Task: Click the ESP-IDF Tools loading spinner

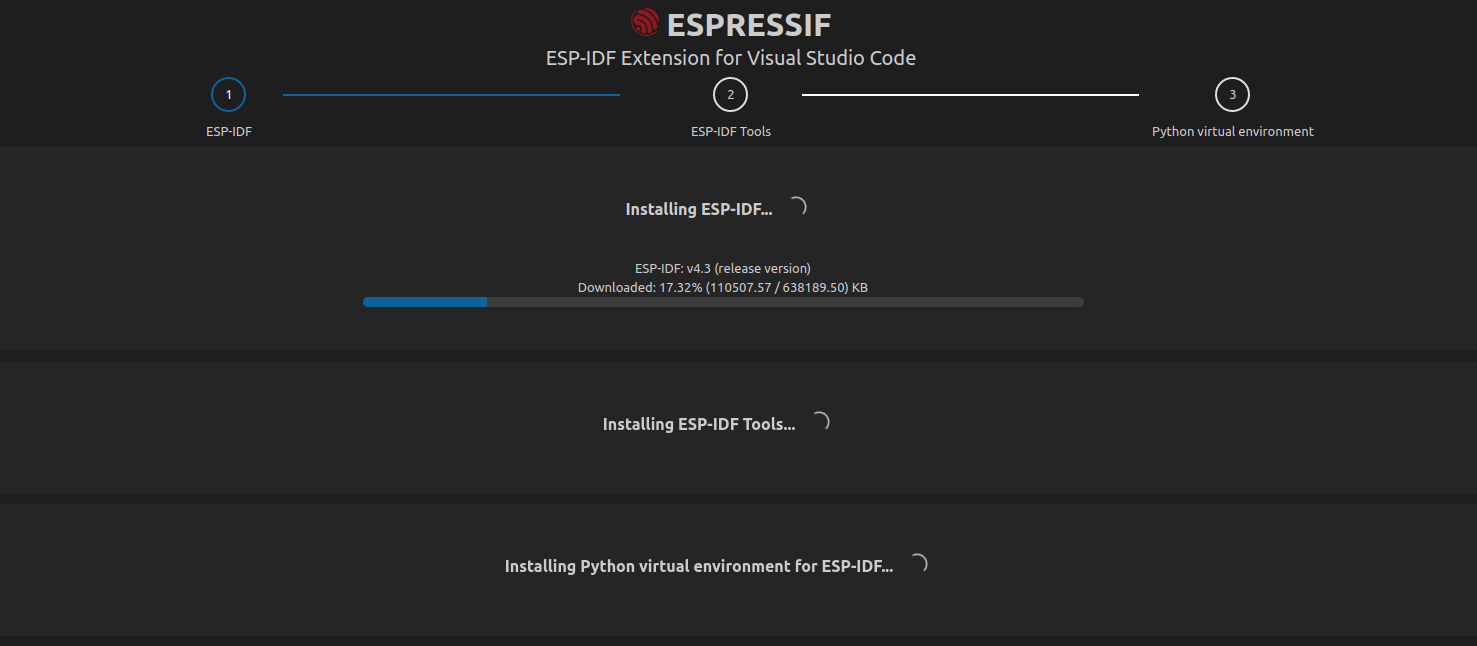Action: point(822,421)
